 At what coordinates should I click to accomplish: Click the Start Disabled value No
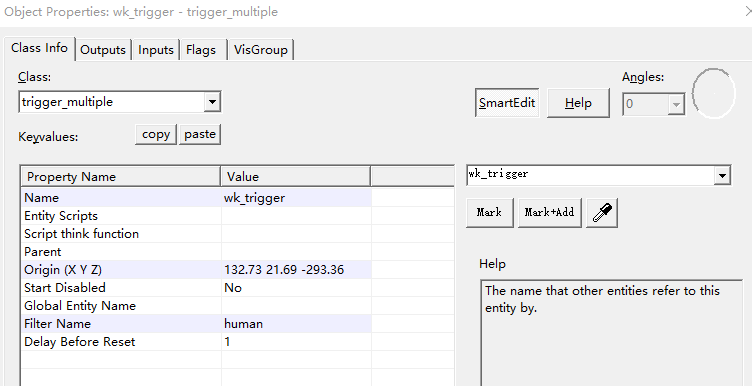pos(296,288)
